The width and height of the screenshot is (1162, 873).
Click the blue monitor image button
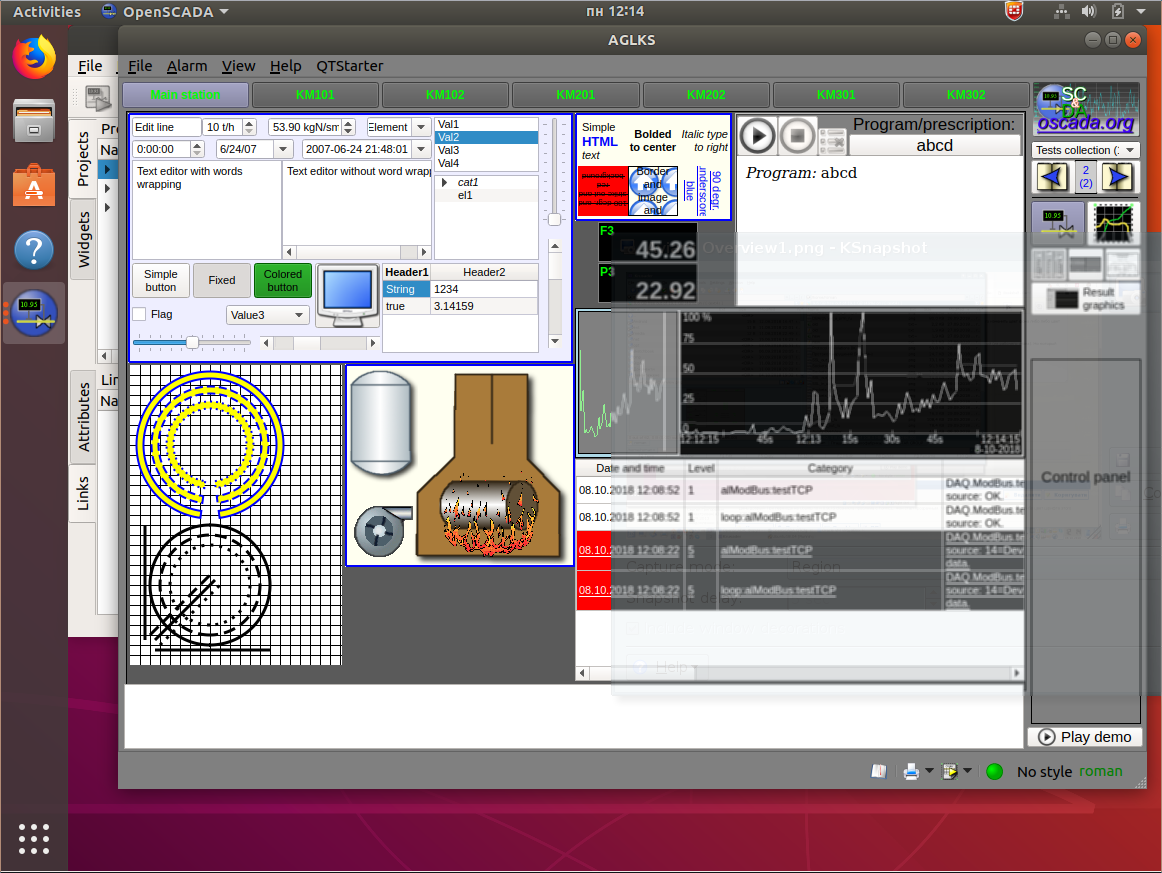[347, 295]
